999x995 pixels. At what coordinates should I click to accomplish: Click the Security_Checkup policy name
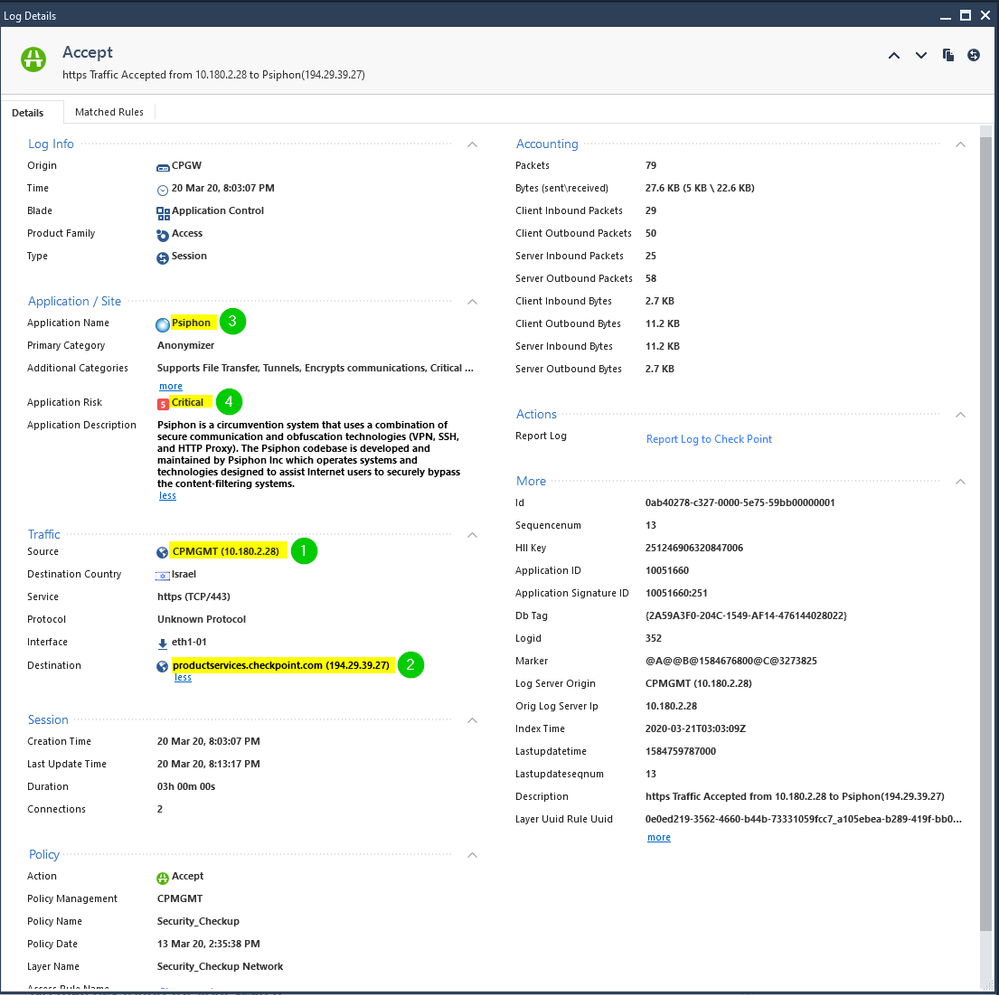[x=198, y=921]
